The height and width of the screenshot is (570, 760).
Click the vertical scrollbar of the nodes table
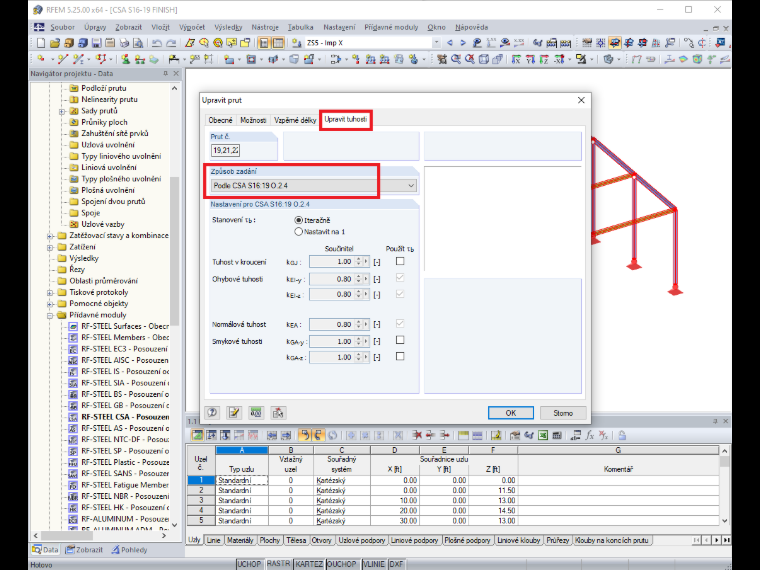pos(725,461)
